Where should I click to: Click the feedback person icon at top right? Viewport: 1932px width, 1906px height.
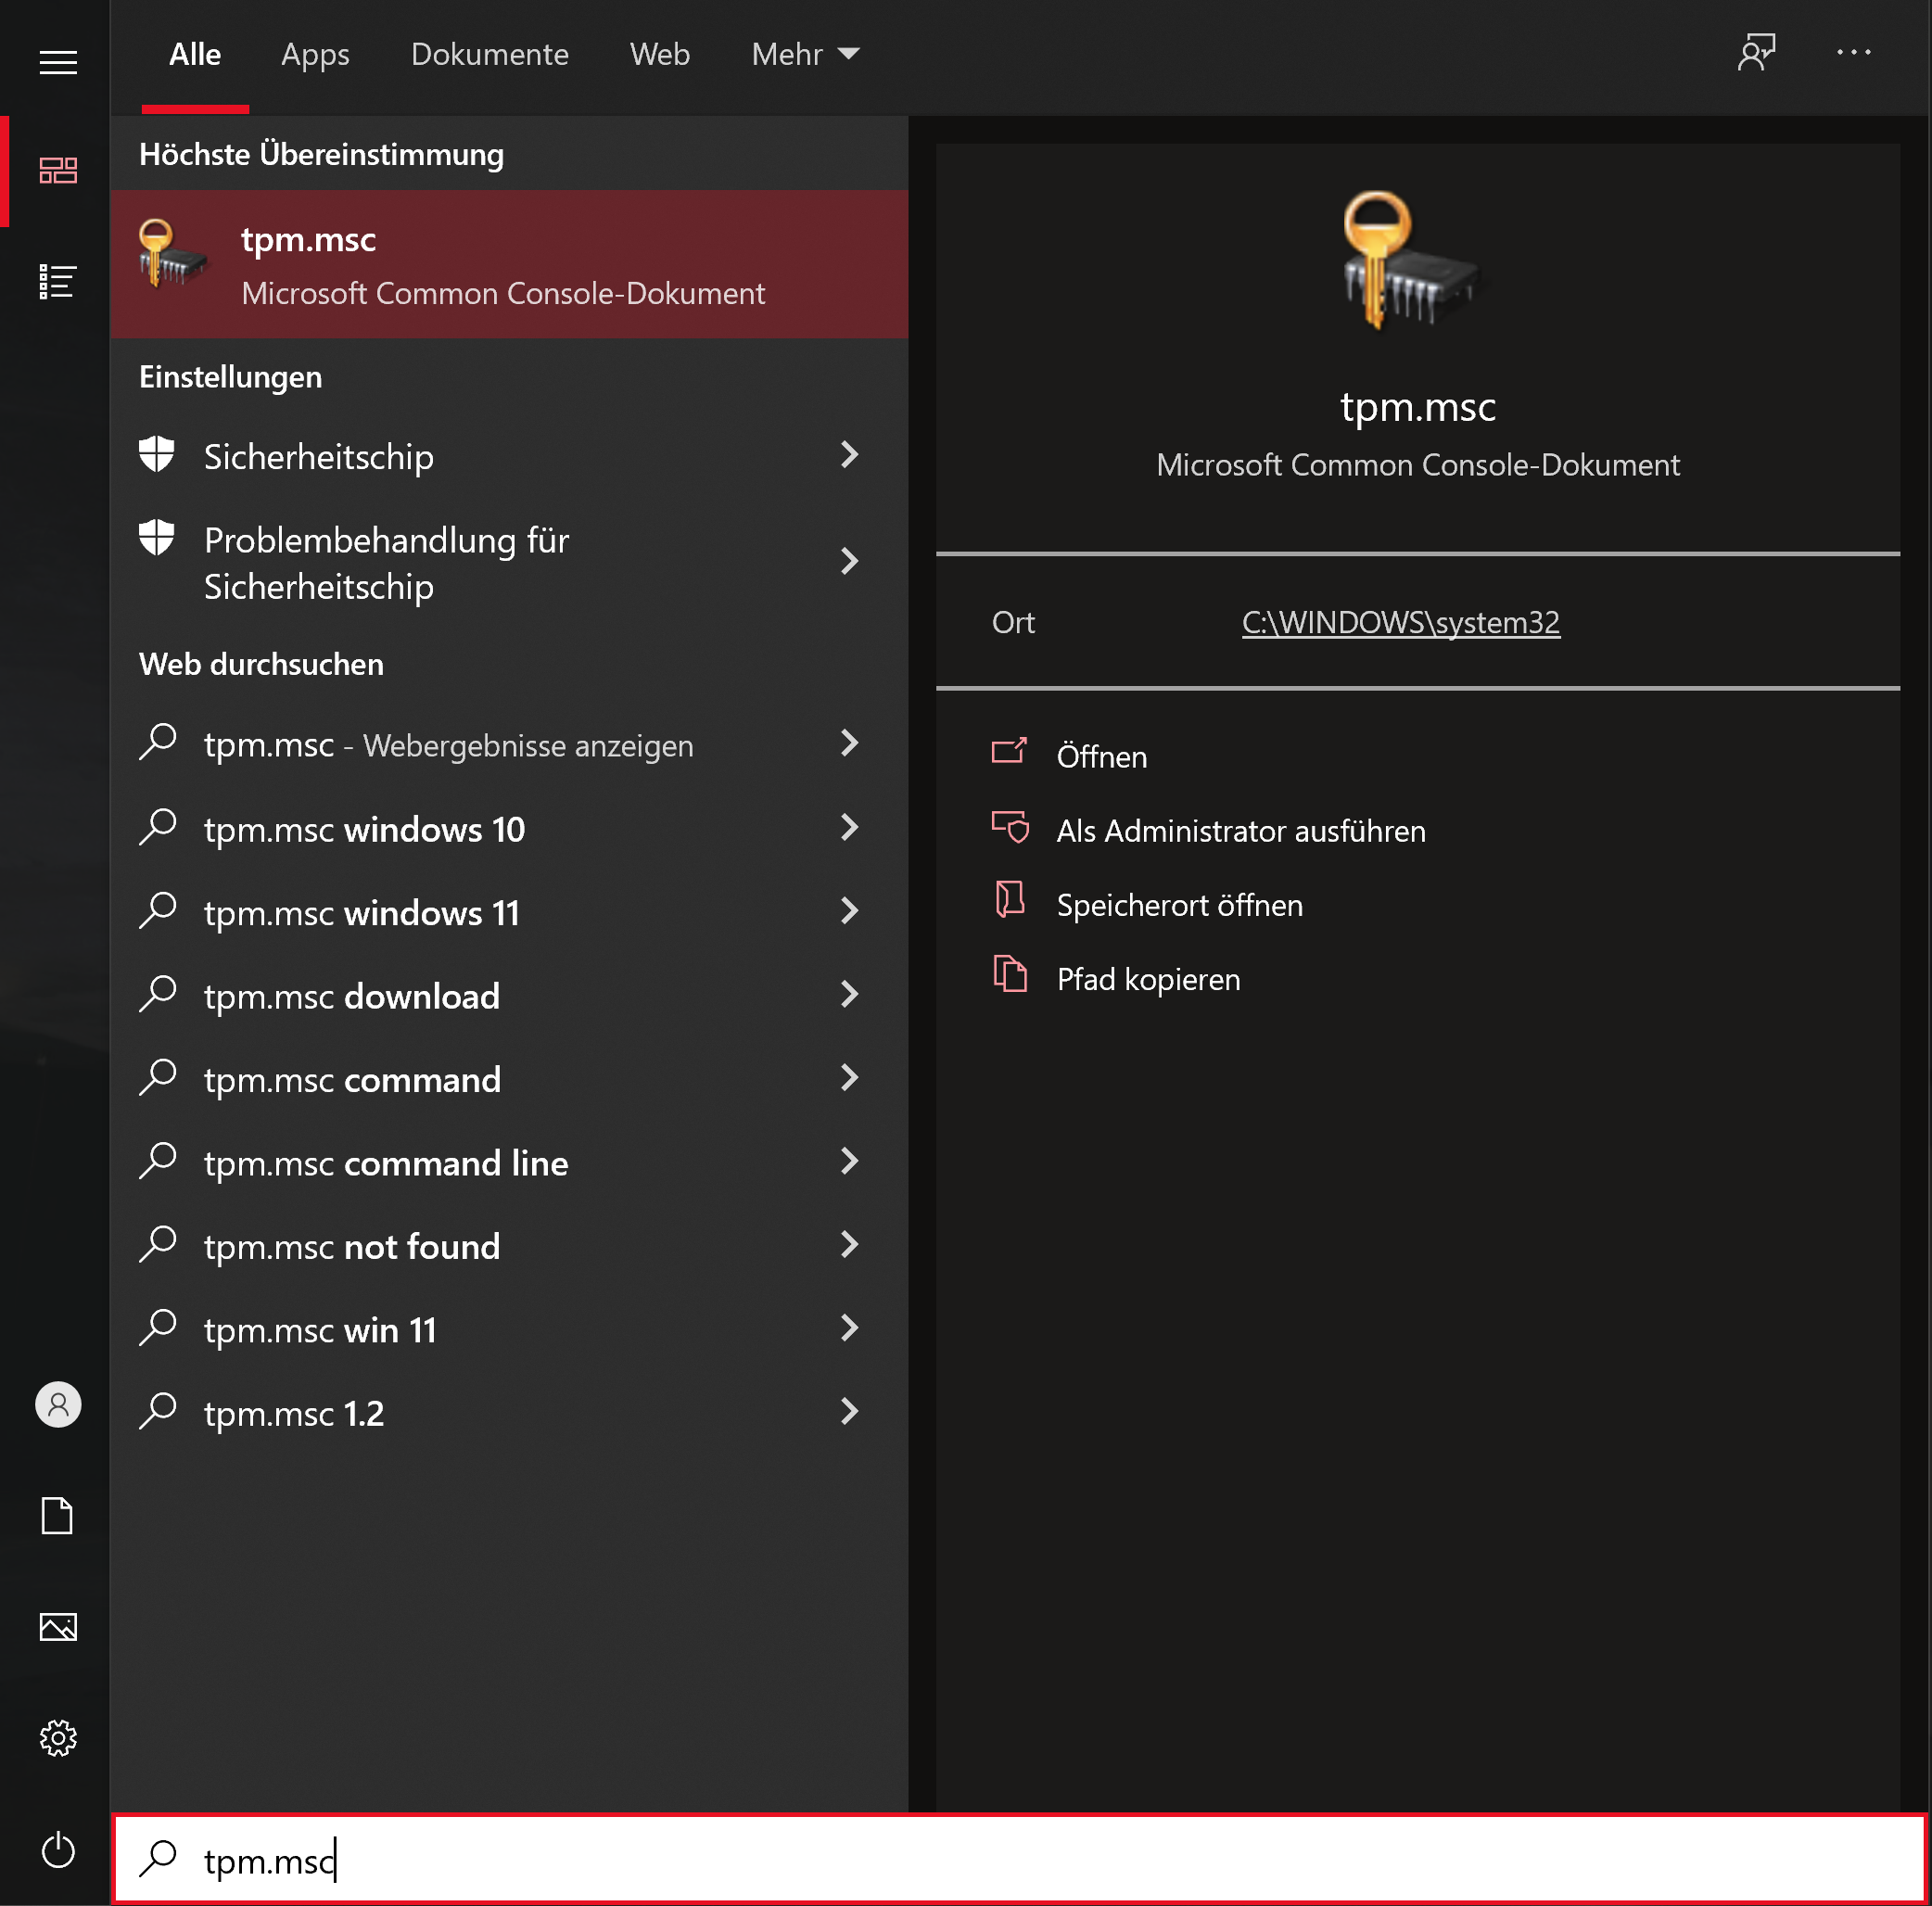(x=1756, y=52)
